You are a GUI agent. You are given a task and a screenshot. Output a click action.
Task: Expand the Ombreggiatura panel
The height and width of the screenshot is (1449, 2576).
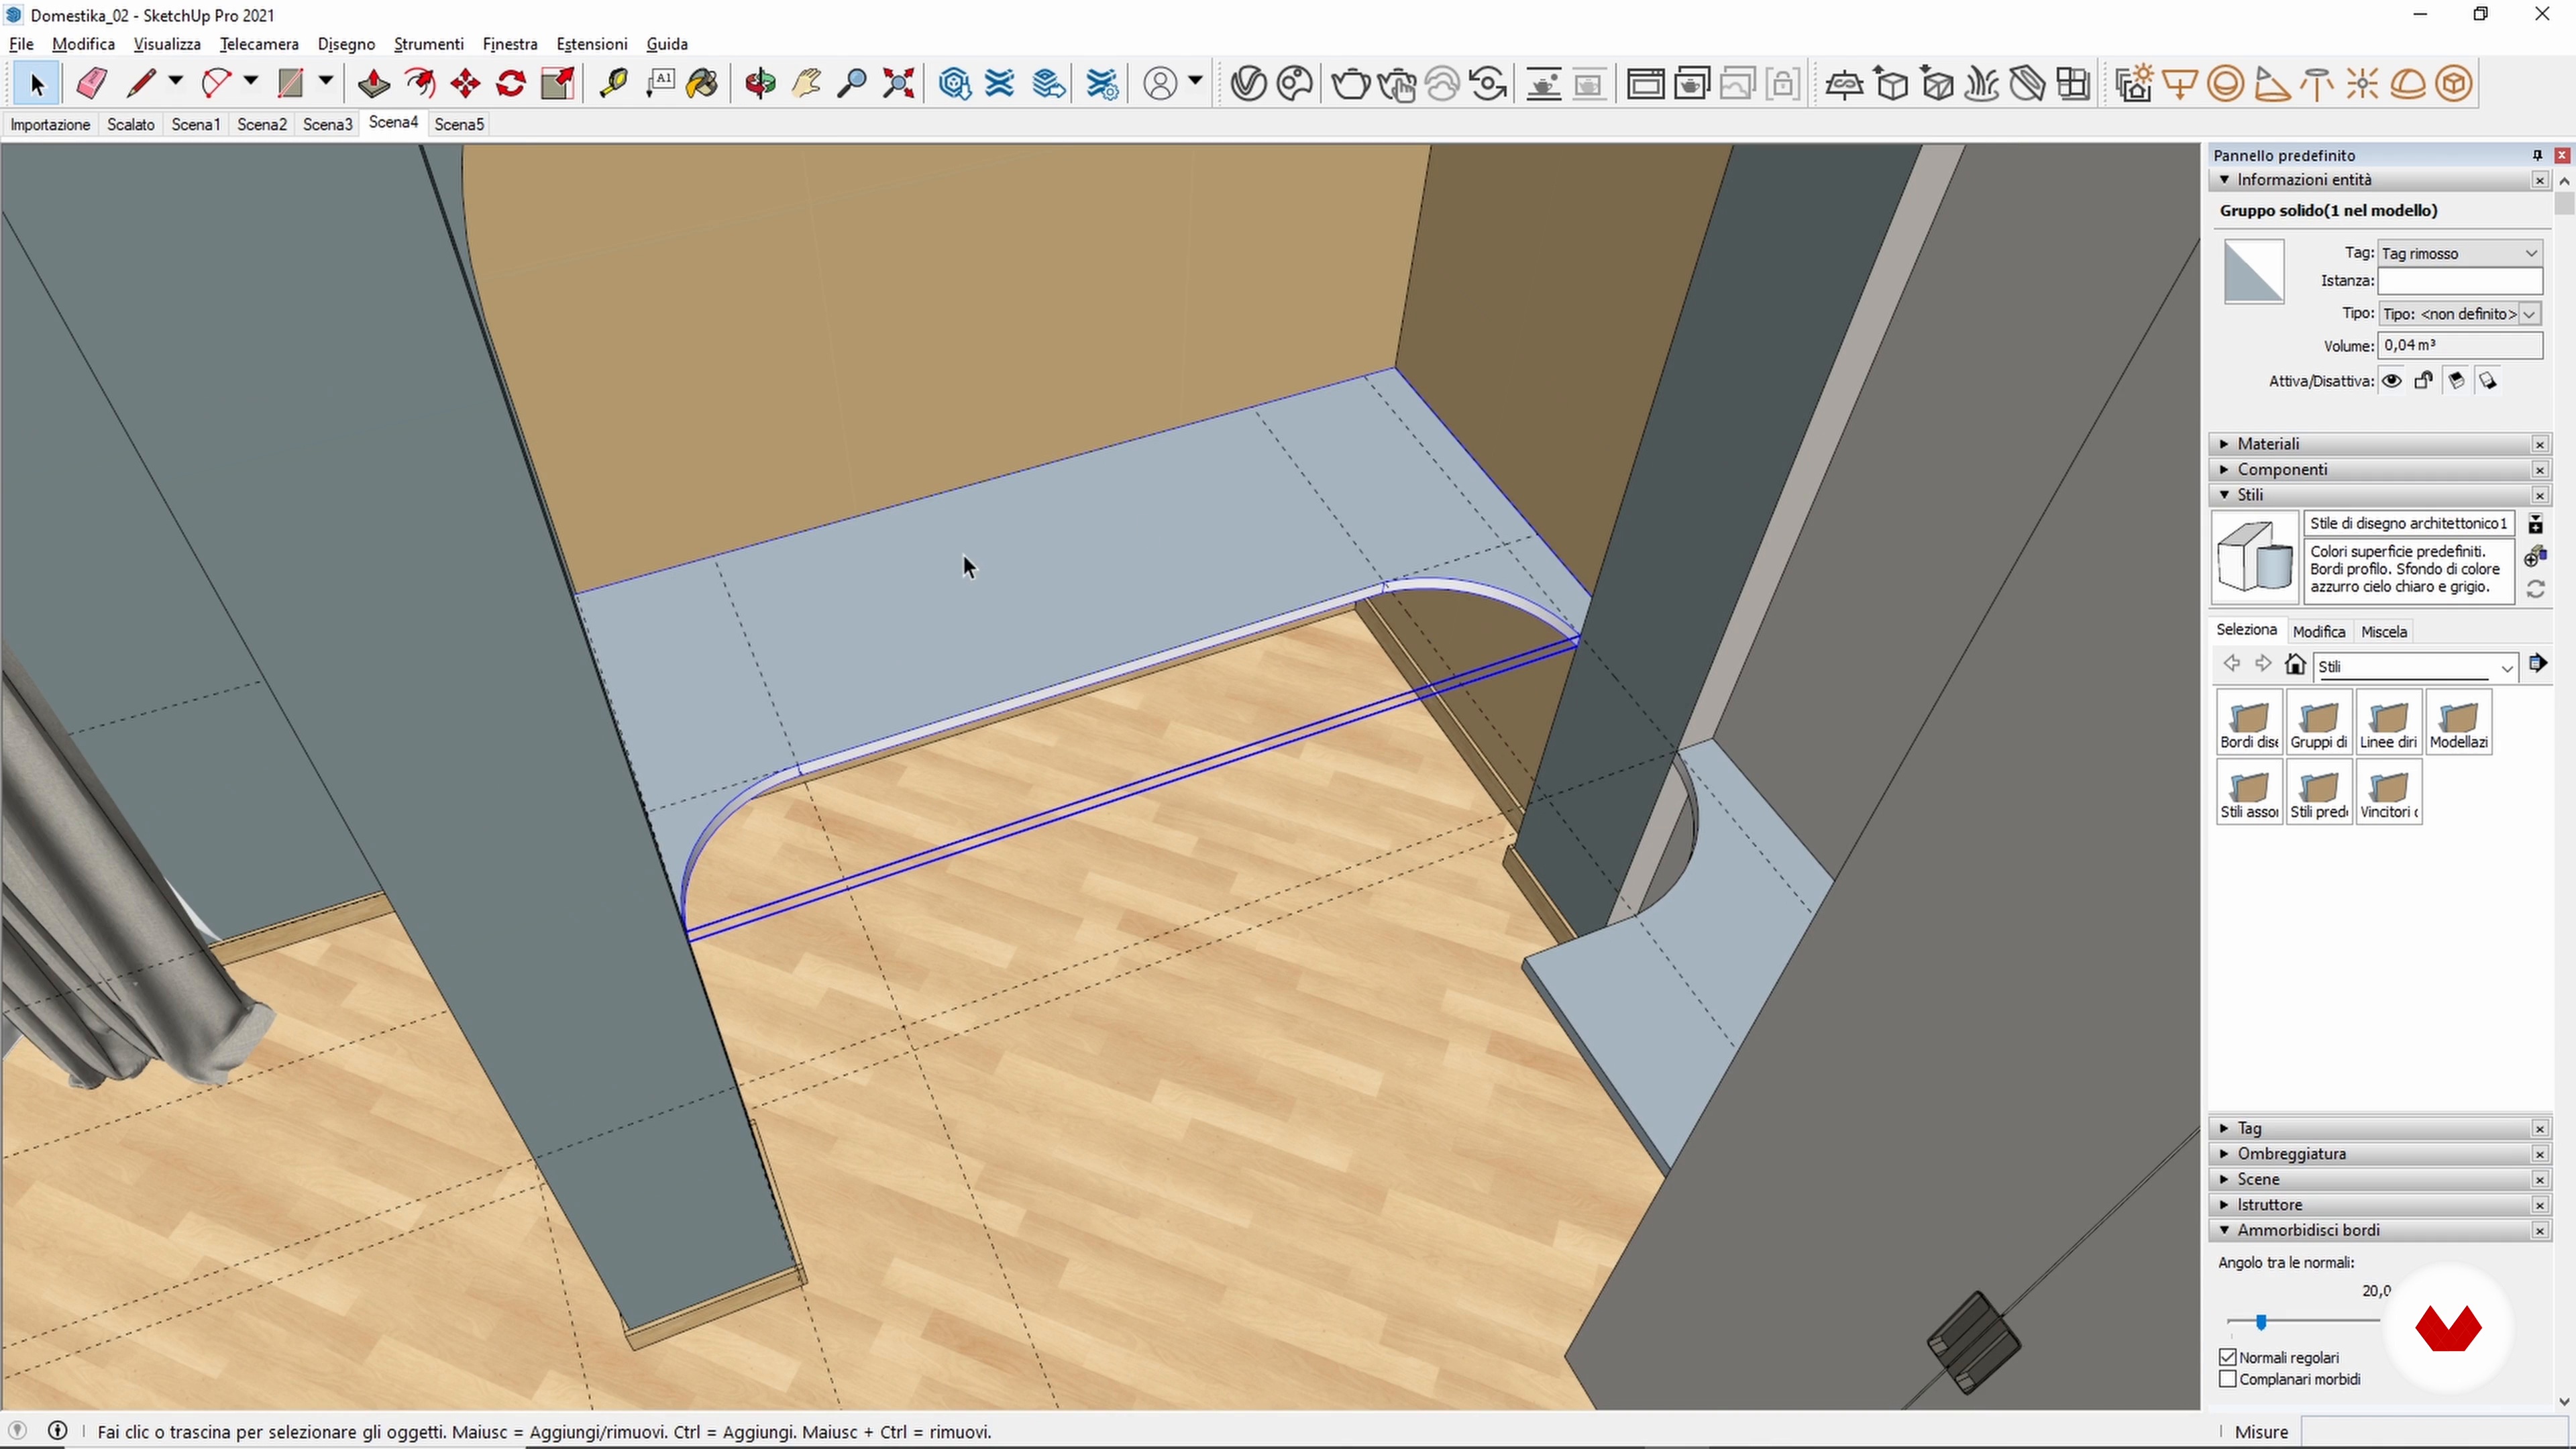pos(2291,1154)
